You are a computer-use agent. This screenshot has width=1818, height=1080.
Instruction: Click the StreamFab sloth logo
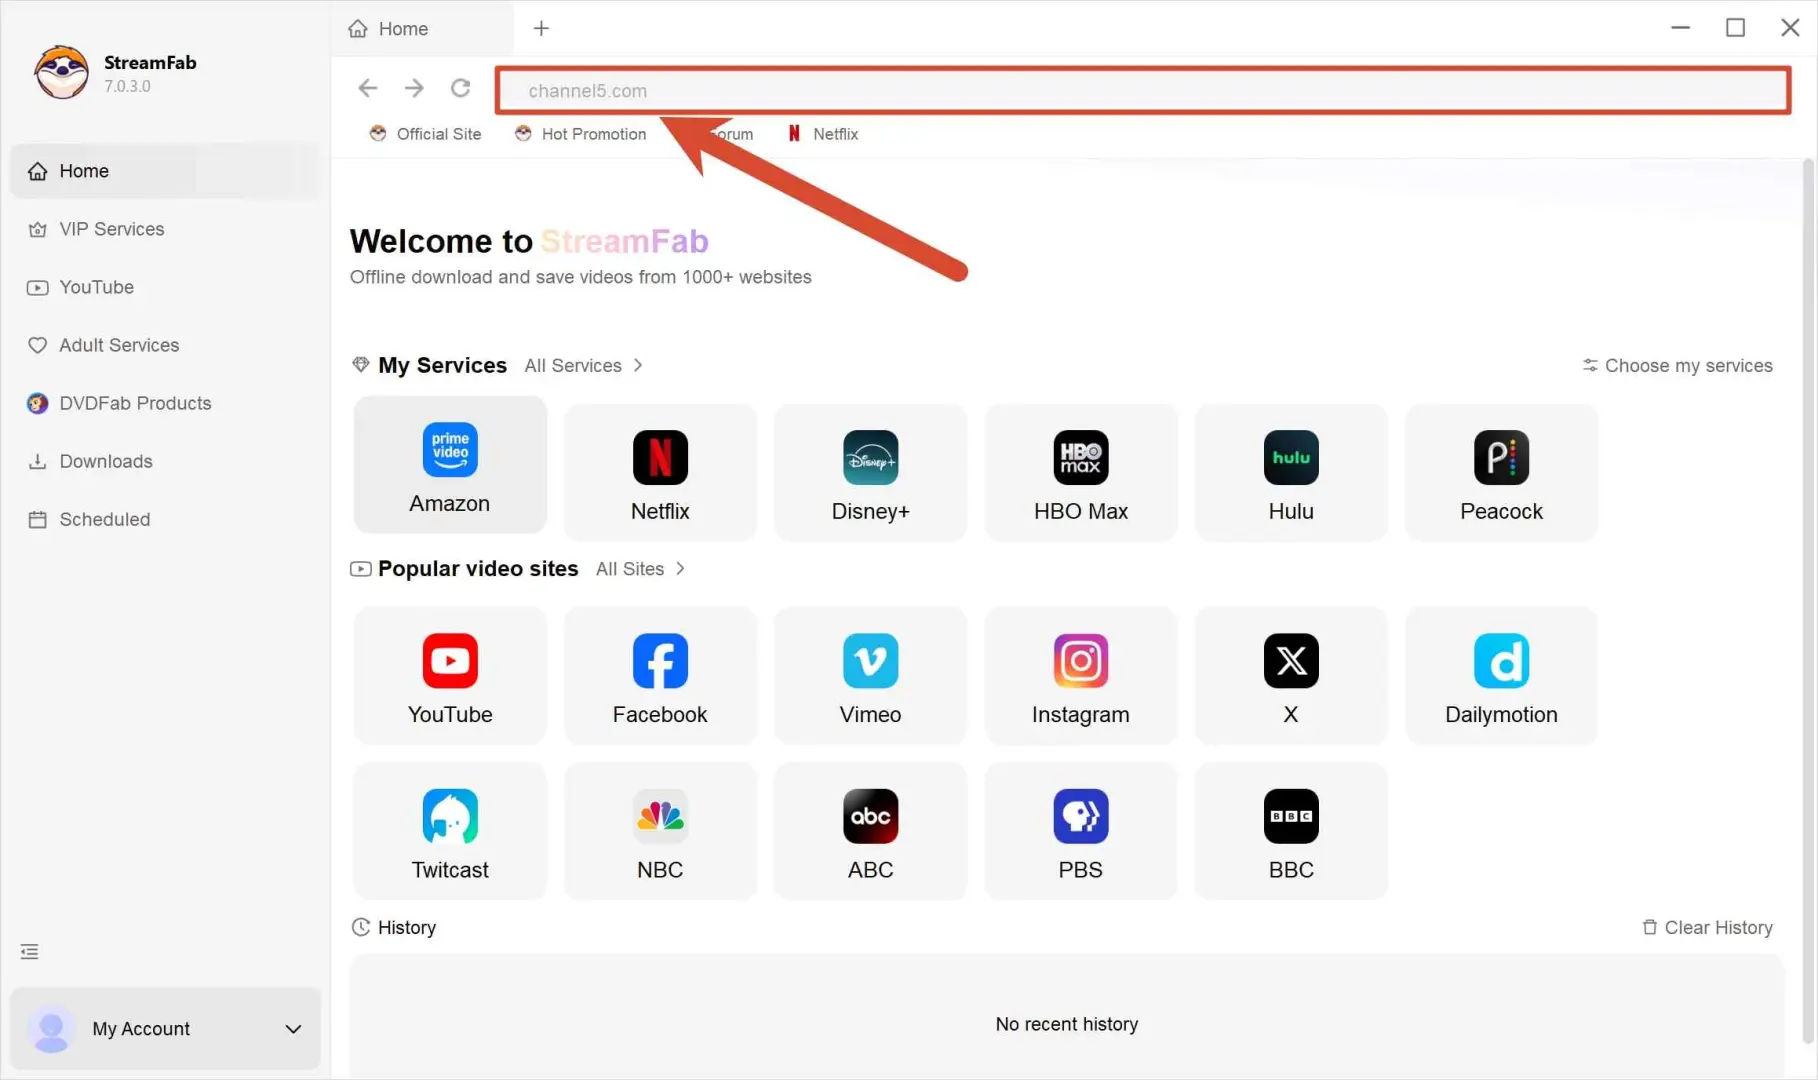(62, 72)
